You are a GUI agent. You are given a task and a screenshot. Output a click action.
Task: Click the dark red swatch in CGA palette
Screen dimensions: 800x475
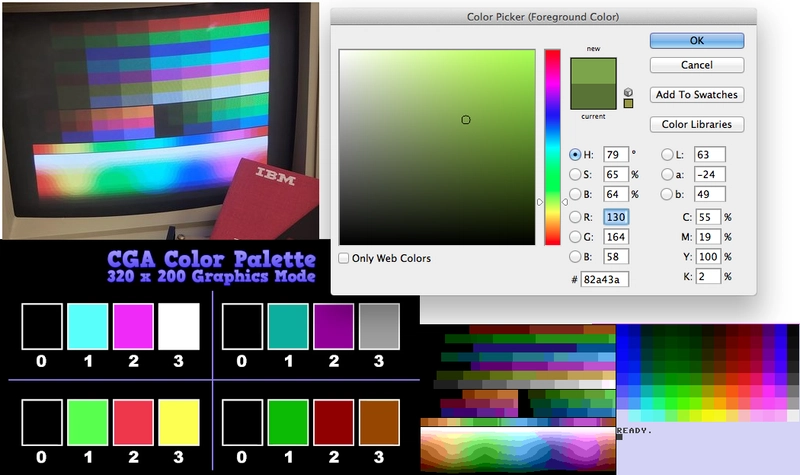[334, 422]
